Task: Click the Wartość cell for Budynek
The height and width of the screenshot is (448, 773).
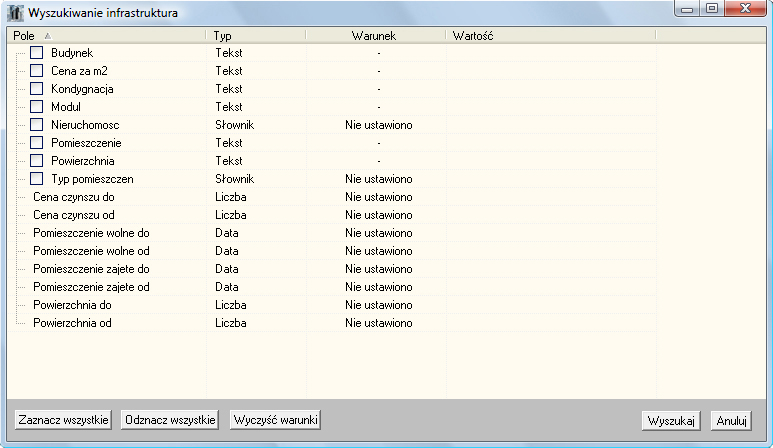Action: pos(551,53)
